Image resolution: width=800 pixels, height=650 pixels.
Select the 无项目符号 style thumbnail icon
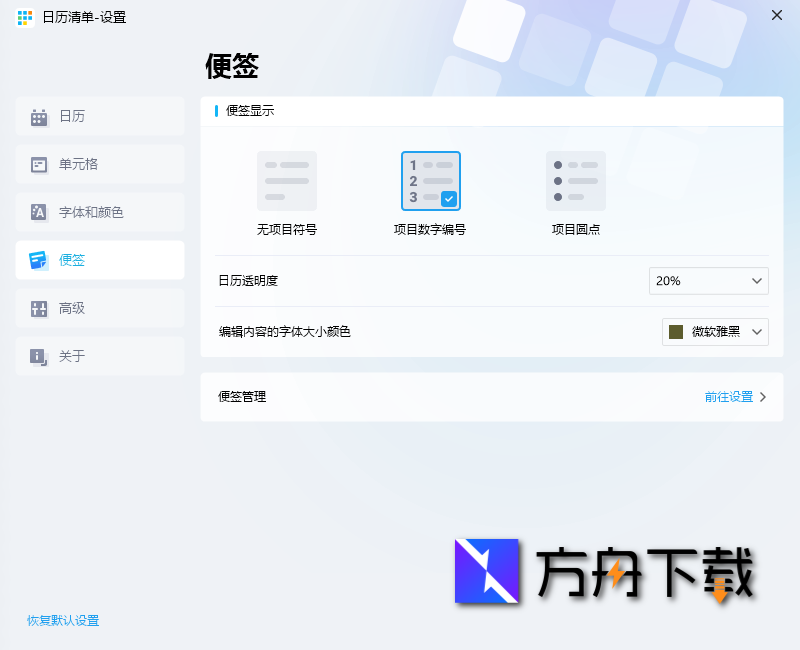pyautogui.click(x=287, y=181)
